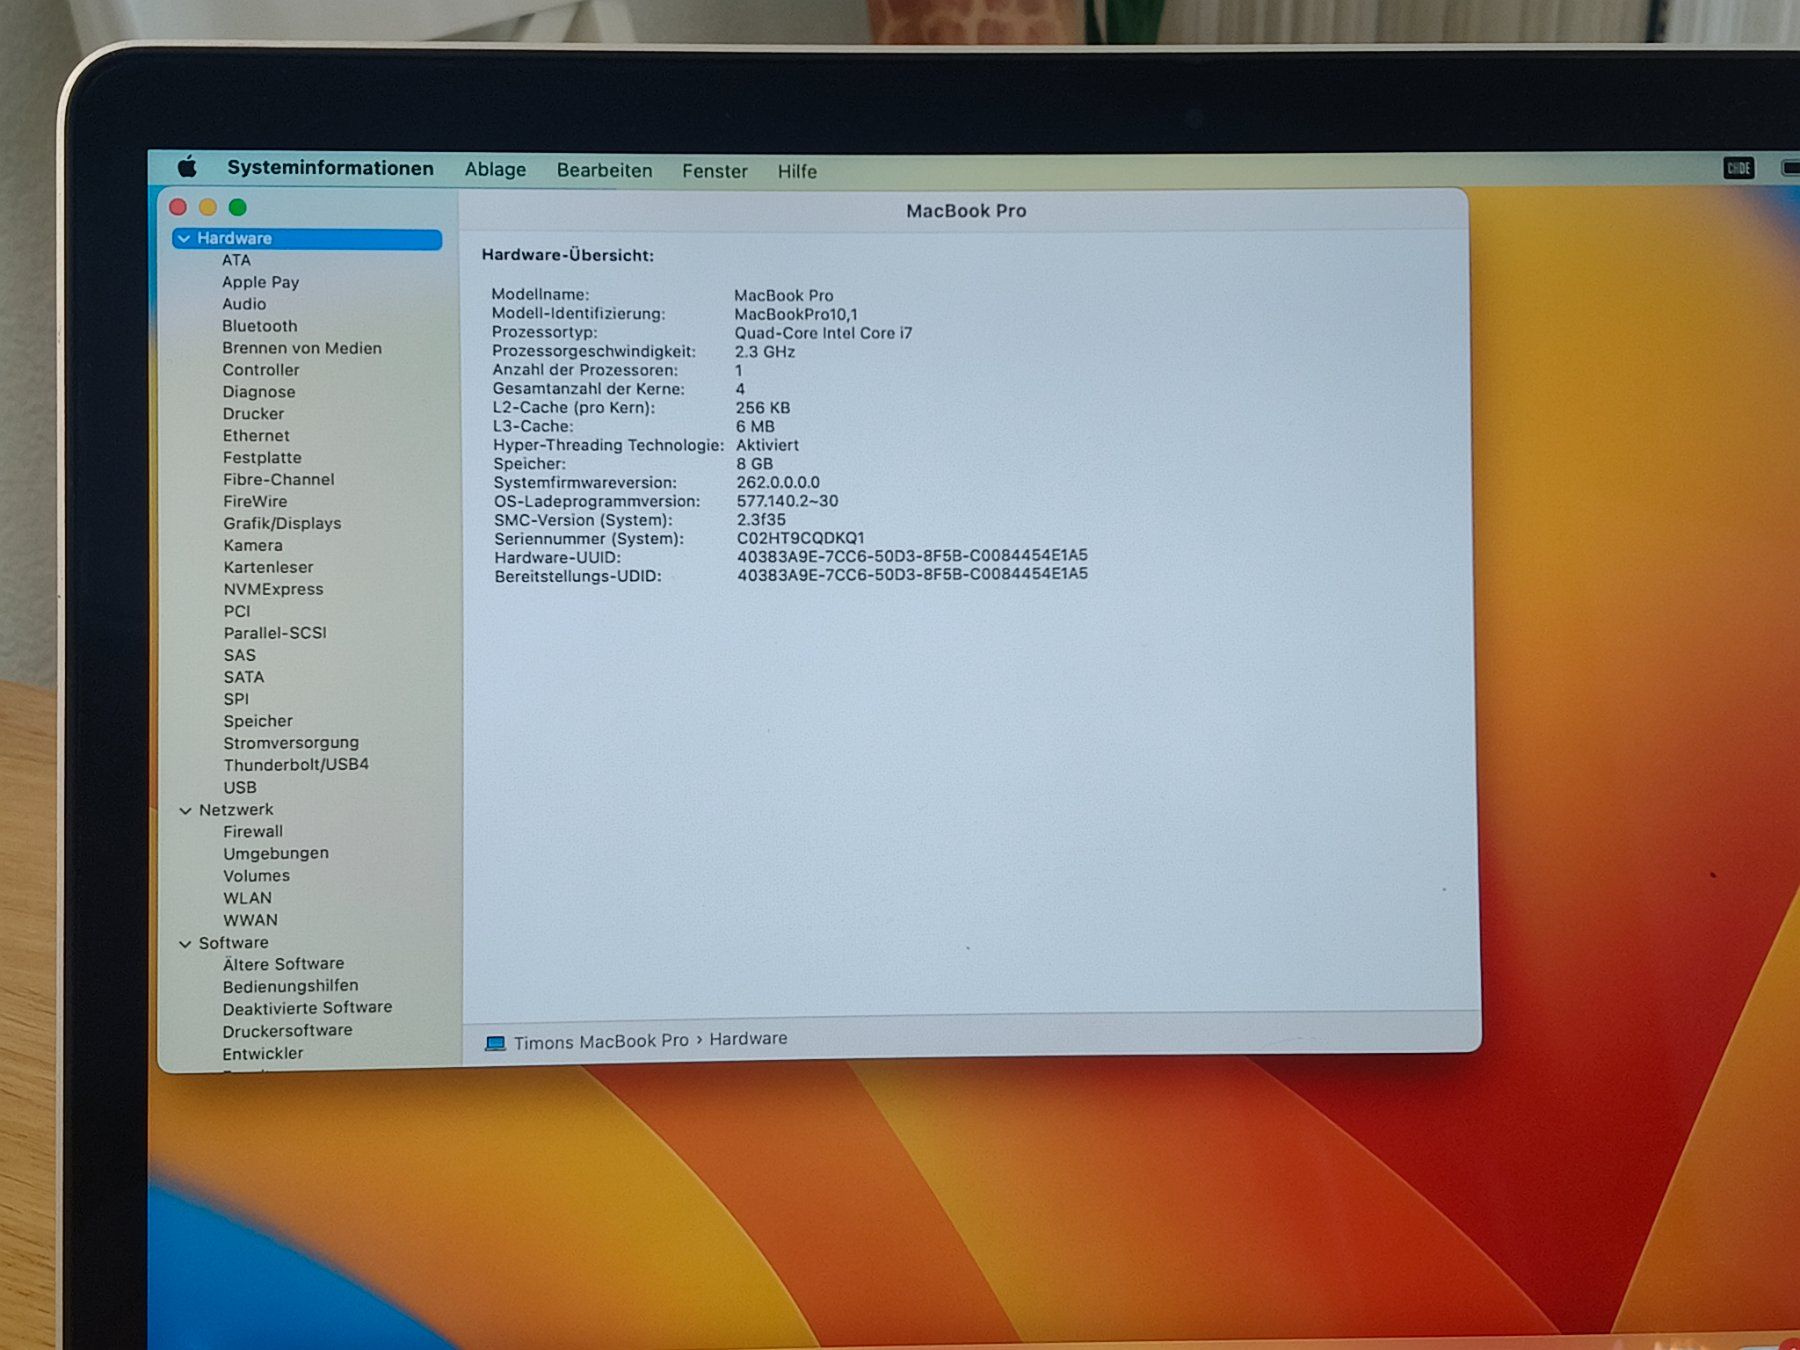Select Thunderbolt/USB4 in the sidebar

pyautogui.click(x=296, y=765)
